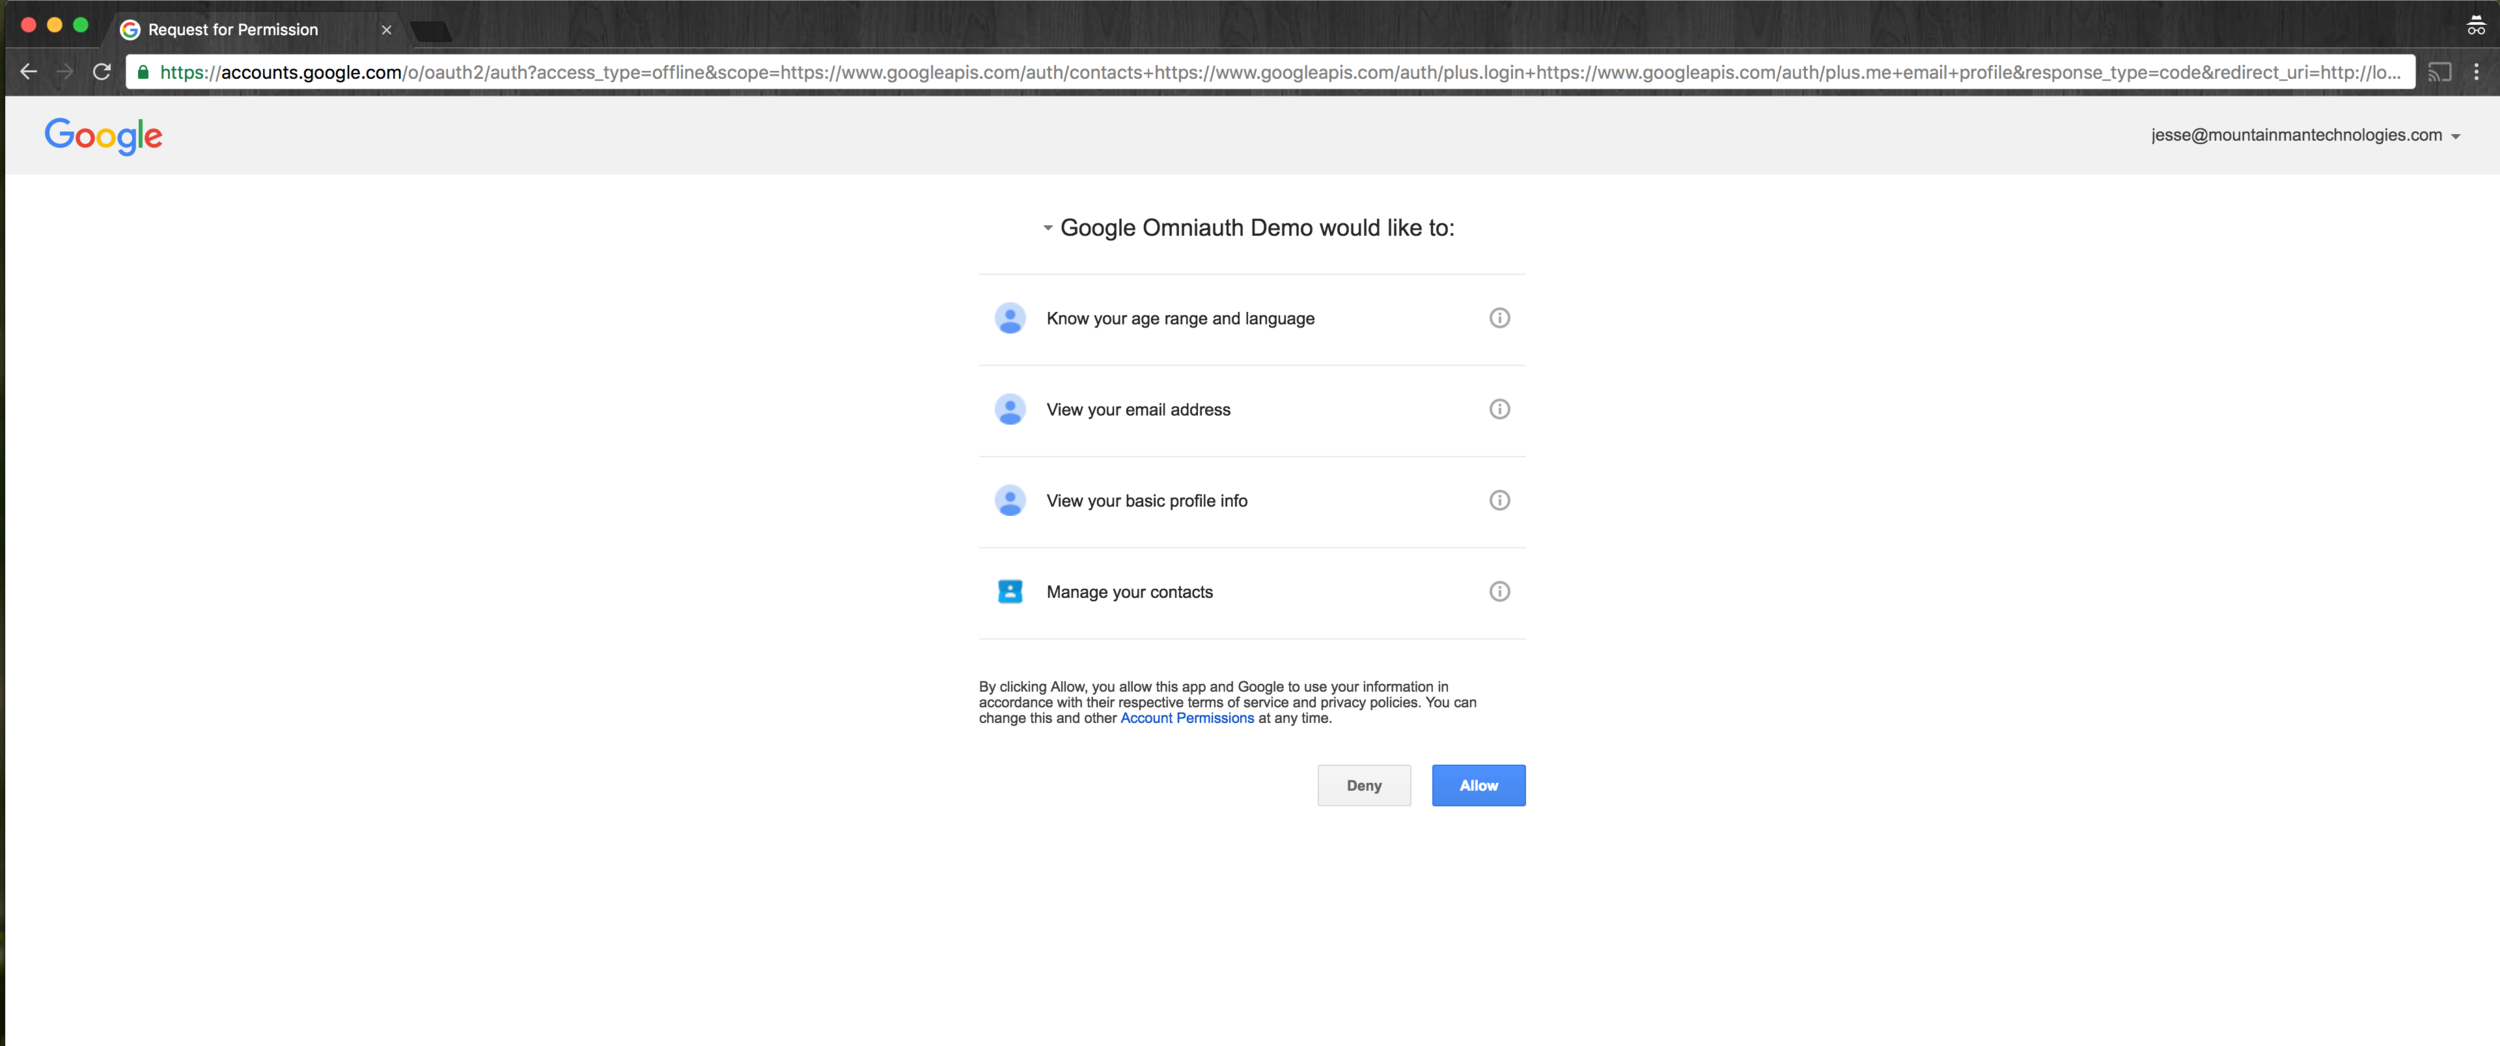Show info for View your email address
2500x1046 pixels.
click(1499, 409)
